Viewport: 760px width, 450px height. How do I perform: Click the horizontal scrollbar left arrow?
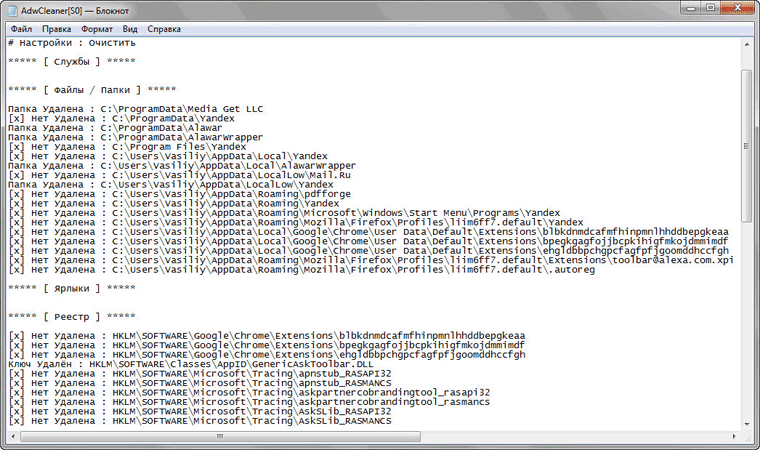click(13, 436)
